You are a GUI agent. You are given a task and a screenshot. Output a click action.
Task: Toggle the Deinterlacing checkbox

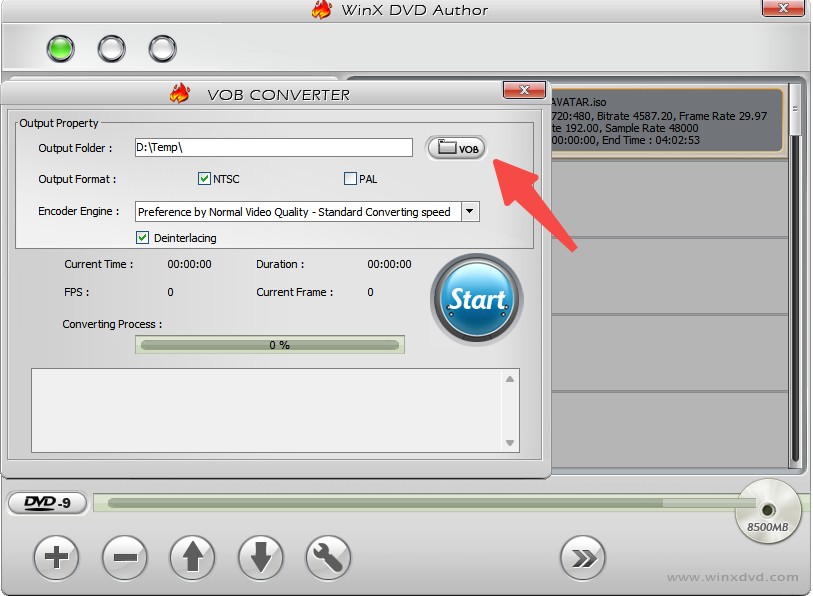[x=143, y=238]
